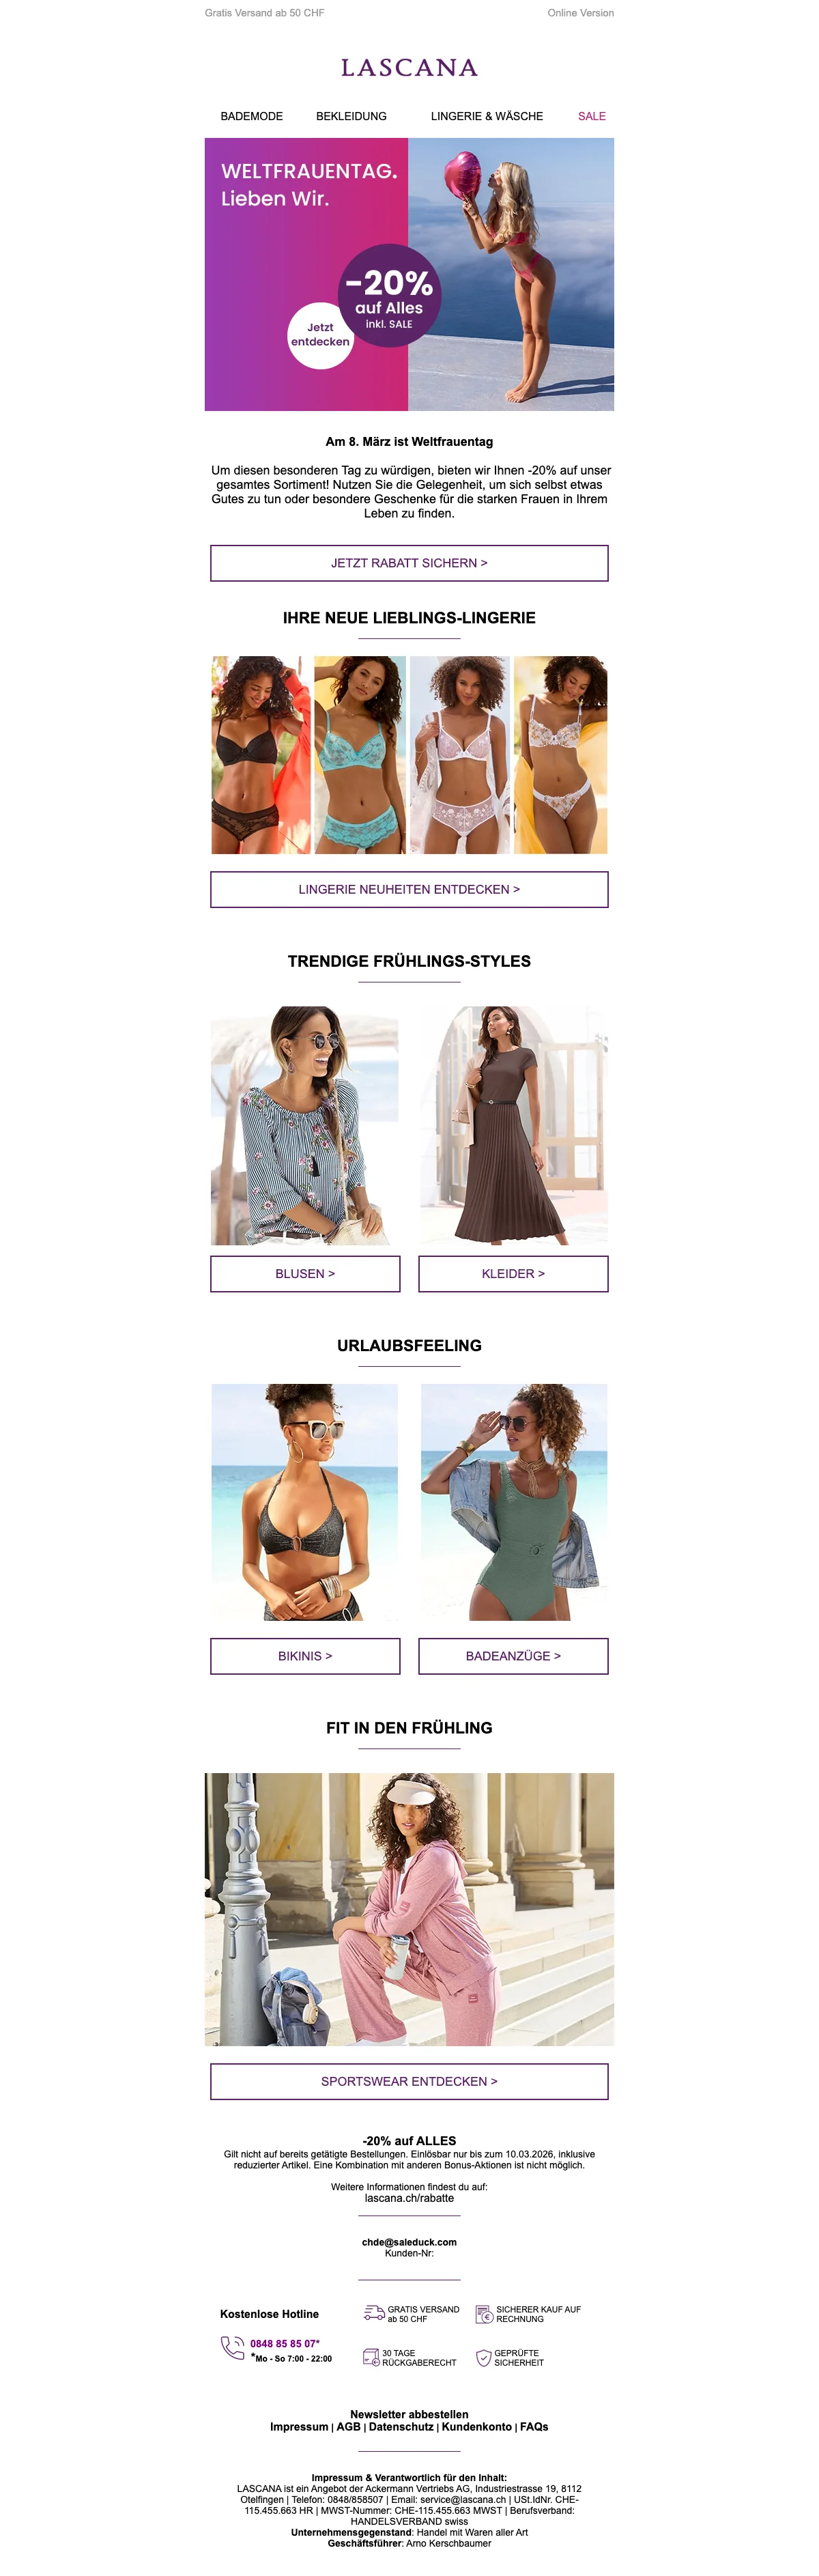Image resolution: width=819 pixels, height=2576 pixels.
Task: Click the brown pleated dress image
Action: 513,1125
